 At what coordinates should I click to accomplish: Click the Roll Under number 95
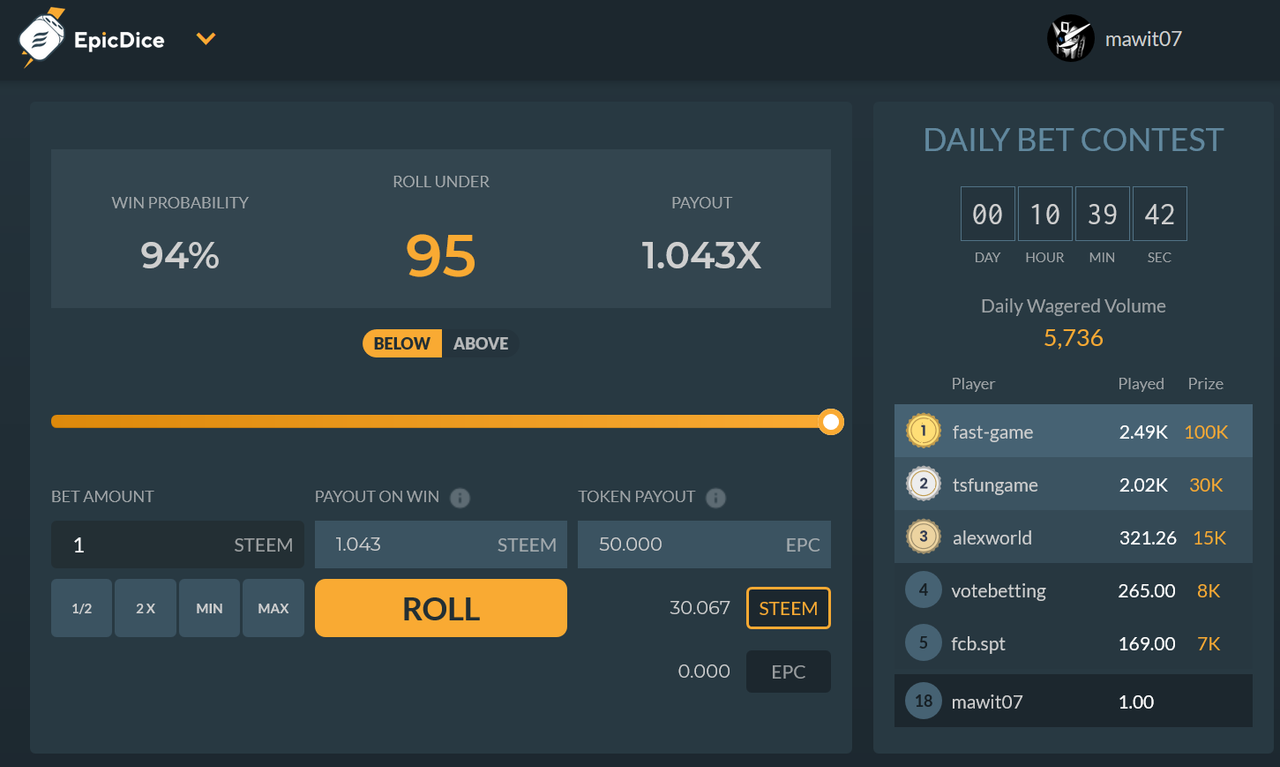click(441, 256)
